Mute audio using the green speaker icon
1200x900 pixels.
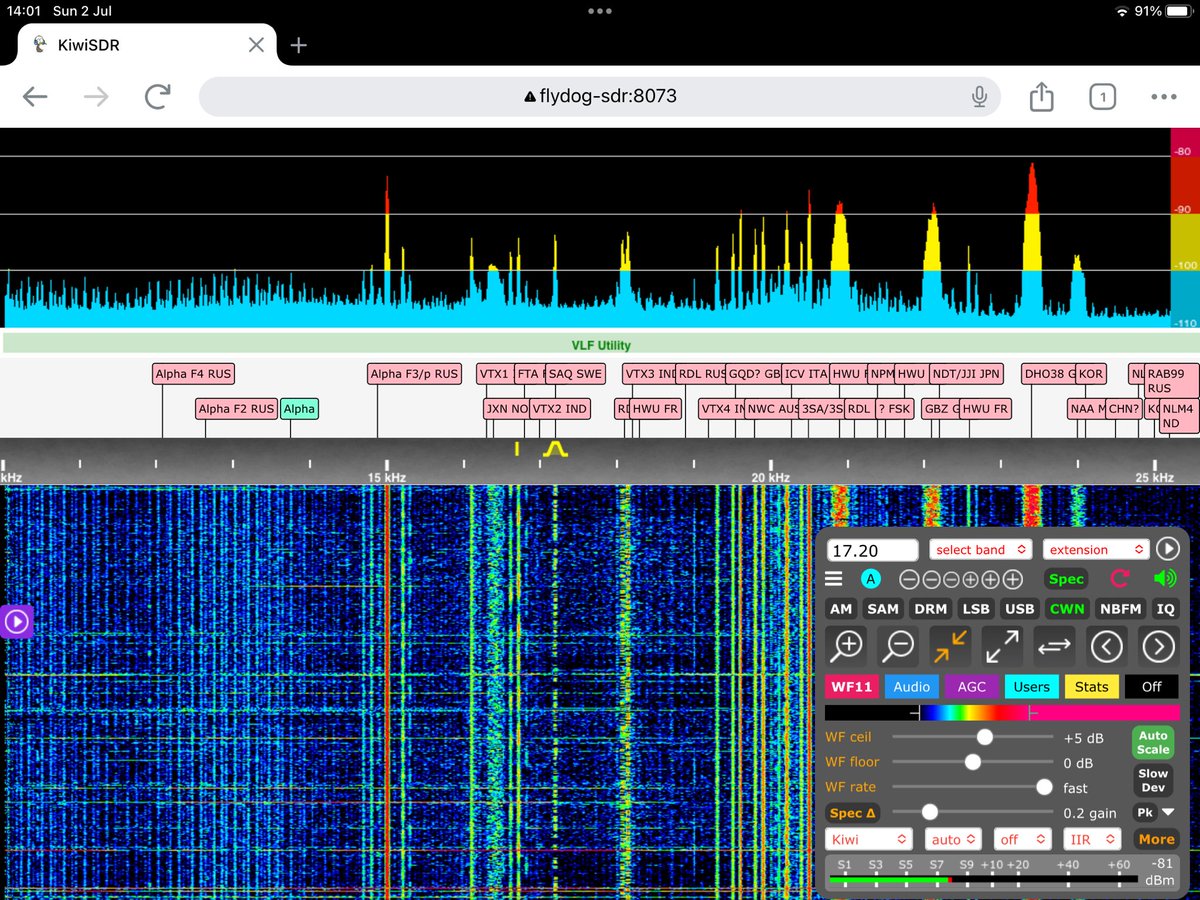[1165, 579]
